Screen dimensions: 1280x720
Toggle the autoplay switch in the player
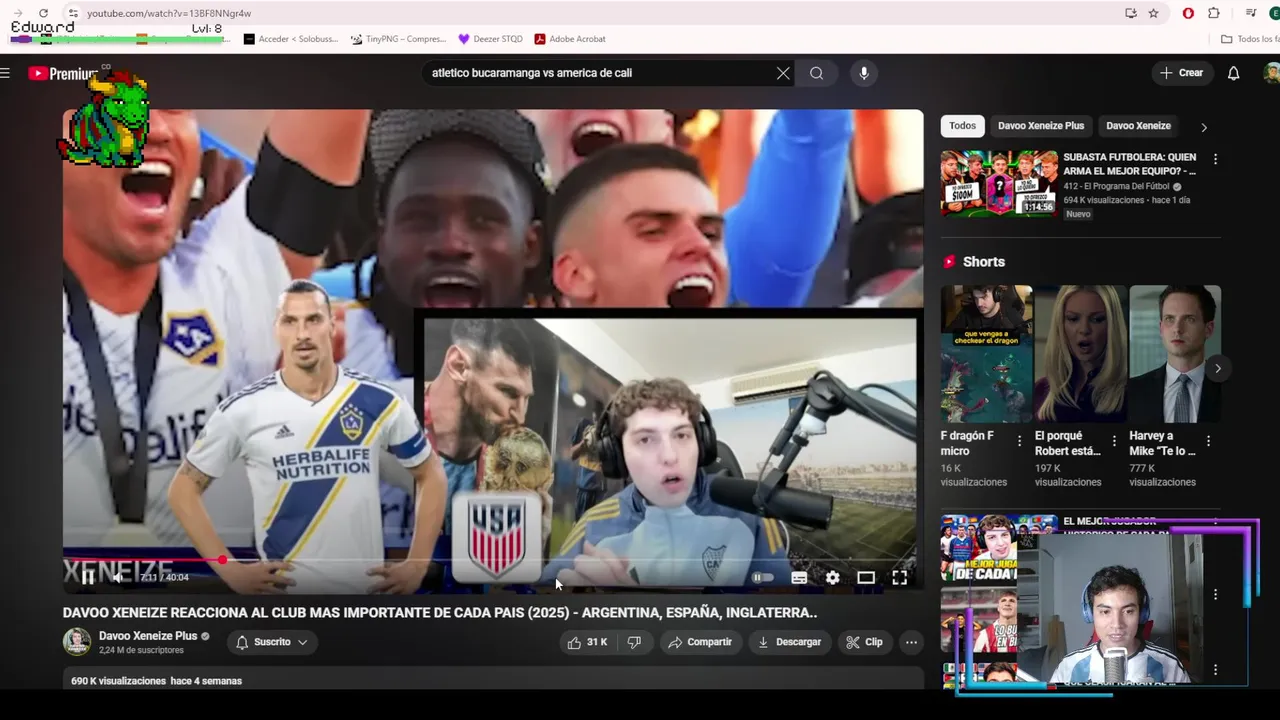point(763,577)
